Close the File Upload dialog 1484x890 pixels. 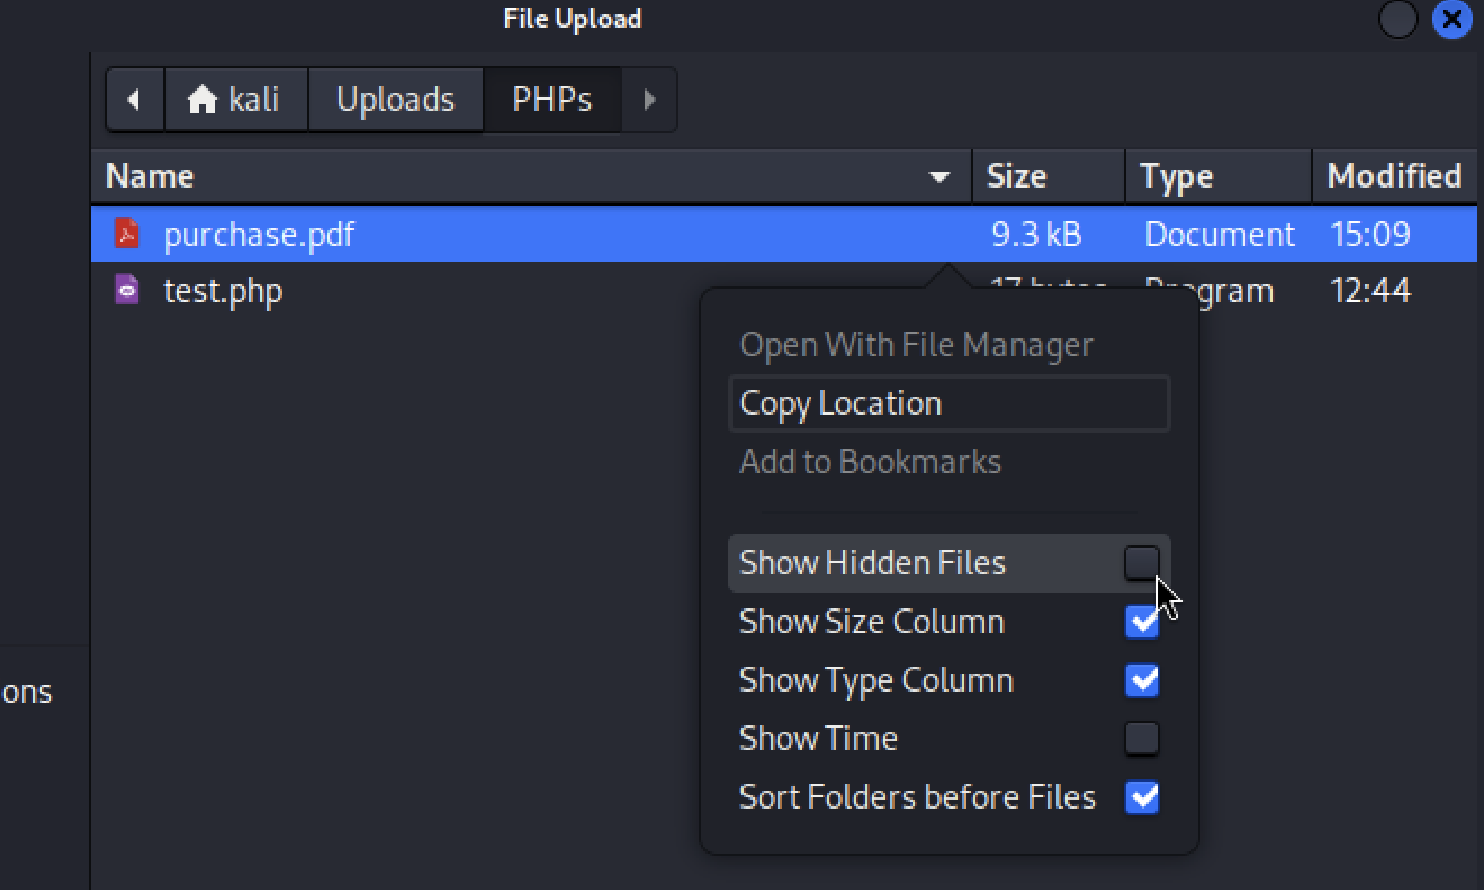[1452, 19]
